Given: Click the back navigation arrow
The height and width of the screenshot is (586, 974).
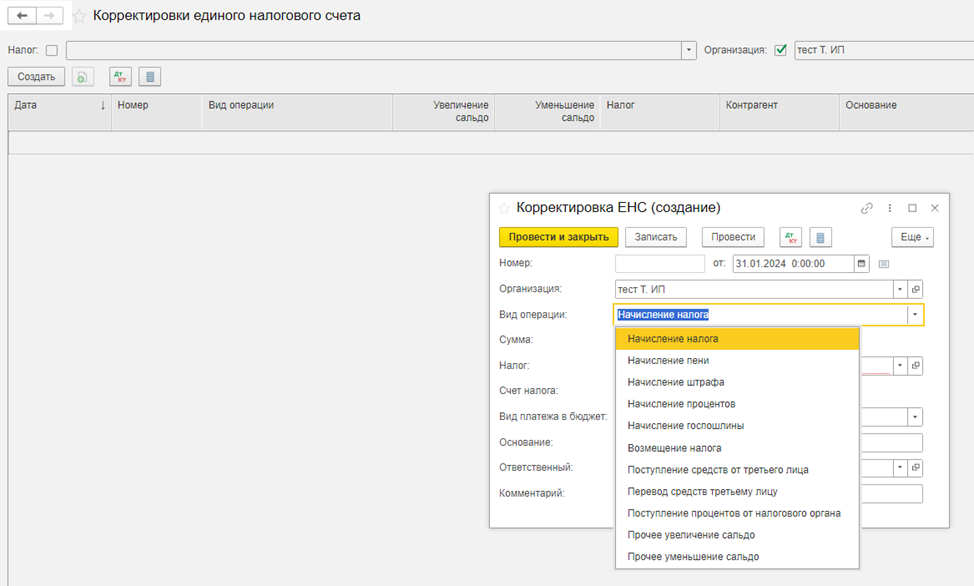Looking at the screenshot, I should pos(22,16).
